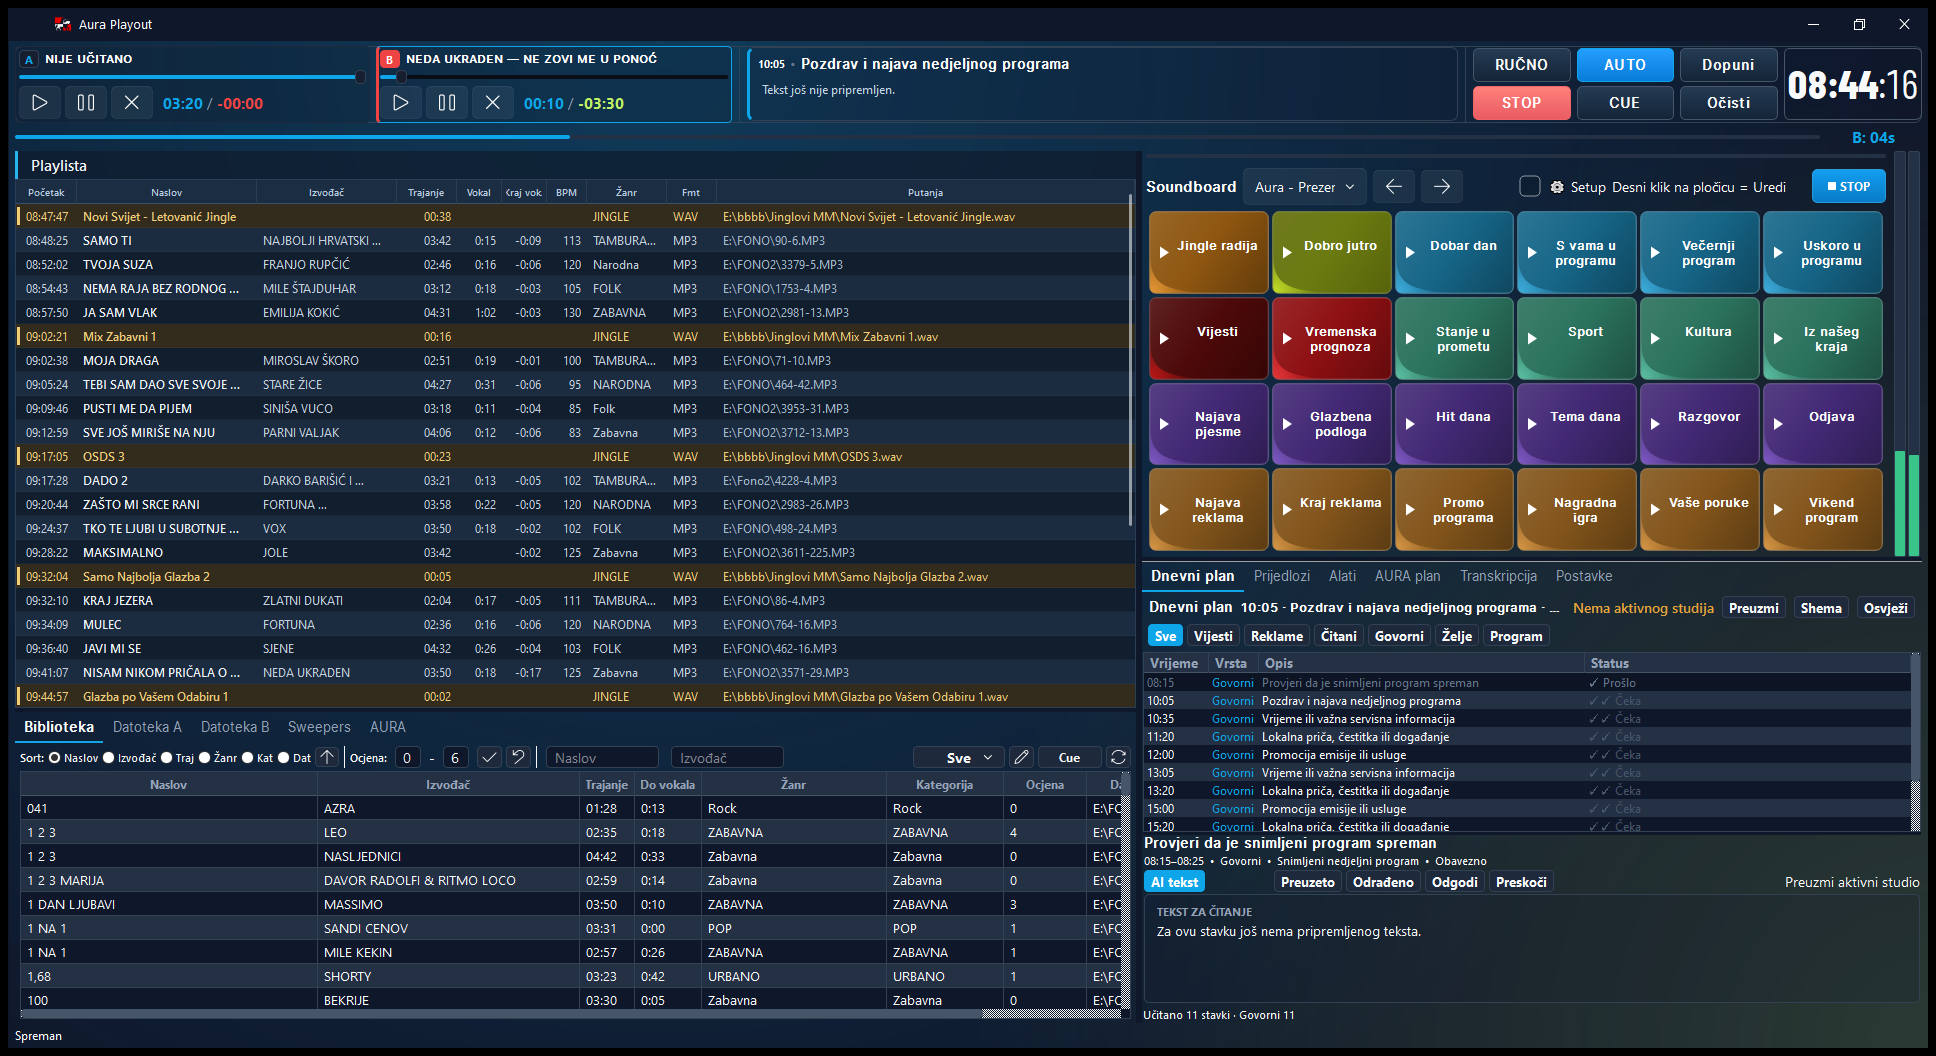Viewport: 1936px width, 1056px height.
Task: Go to next soundboard page
Action: tap(1441, 186)
